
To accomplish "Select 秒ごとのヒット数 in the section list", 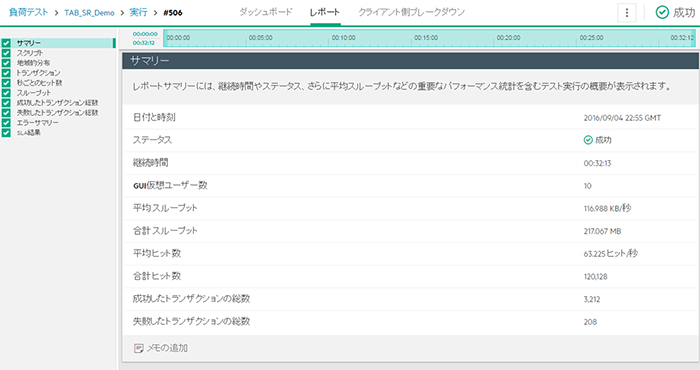I will click(x=40, y=83).
